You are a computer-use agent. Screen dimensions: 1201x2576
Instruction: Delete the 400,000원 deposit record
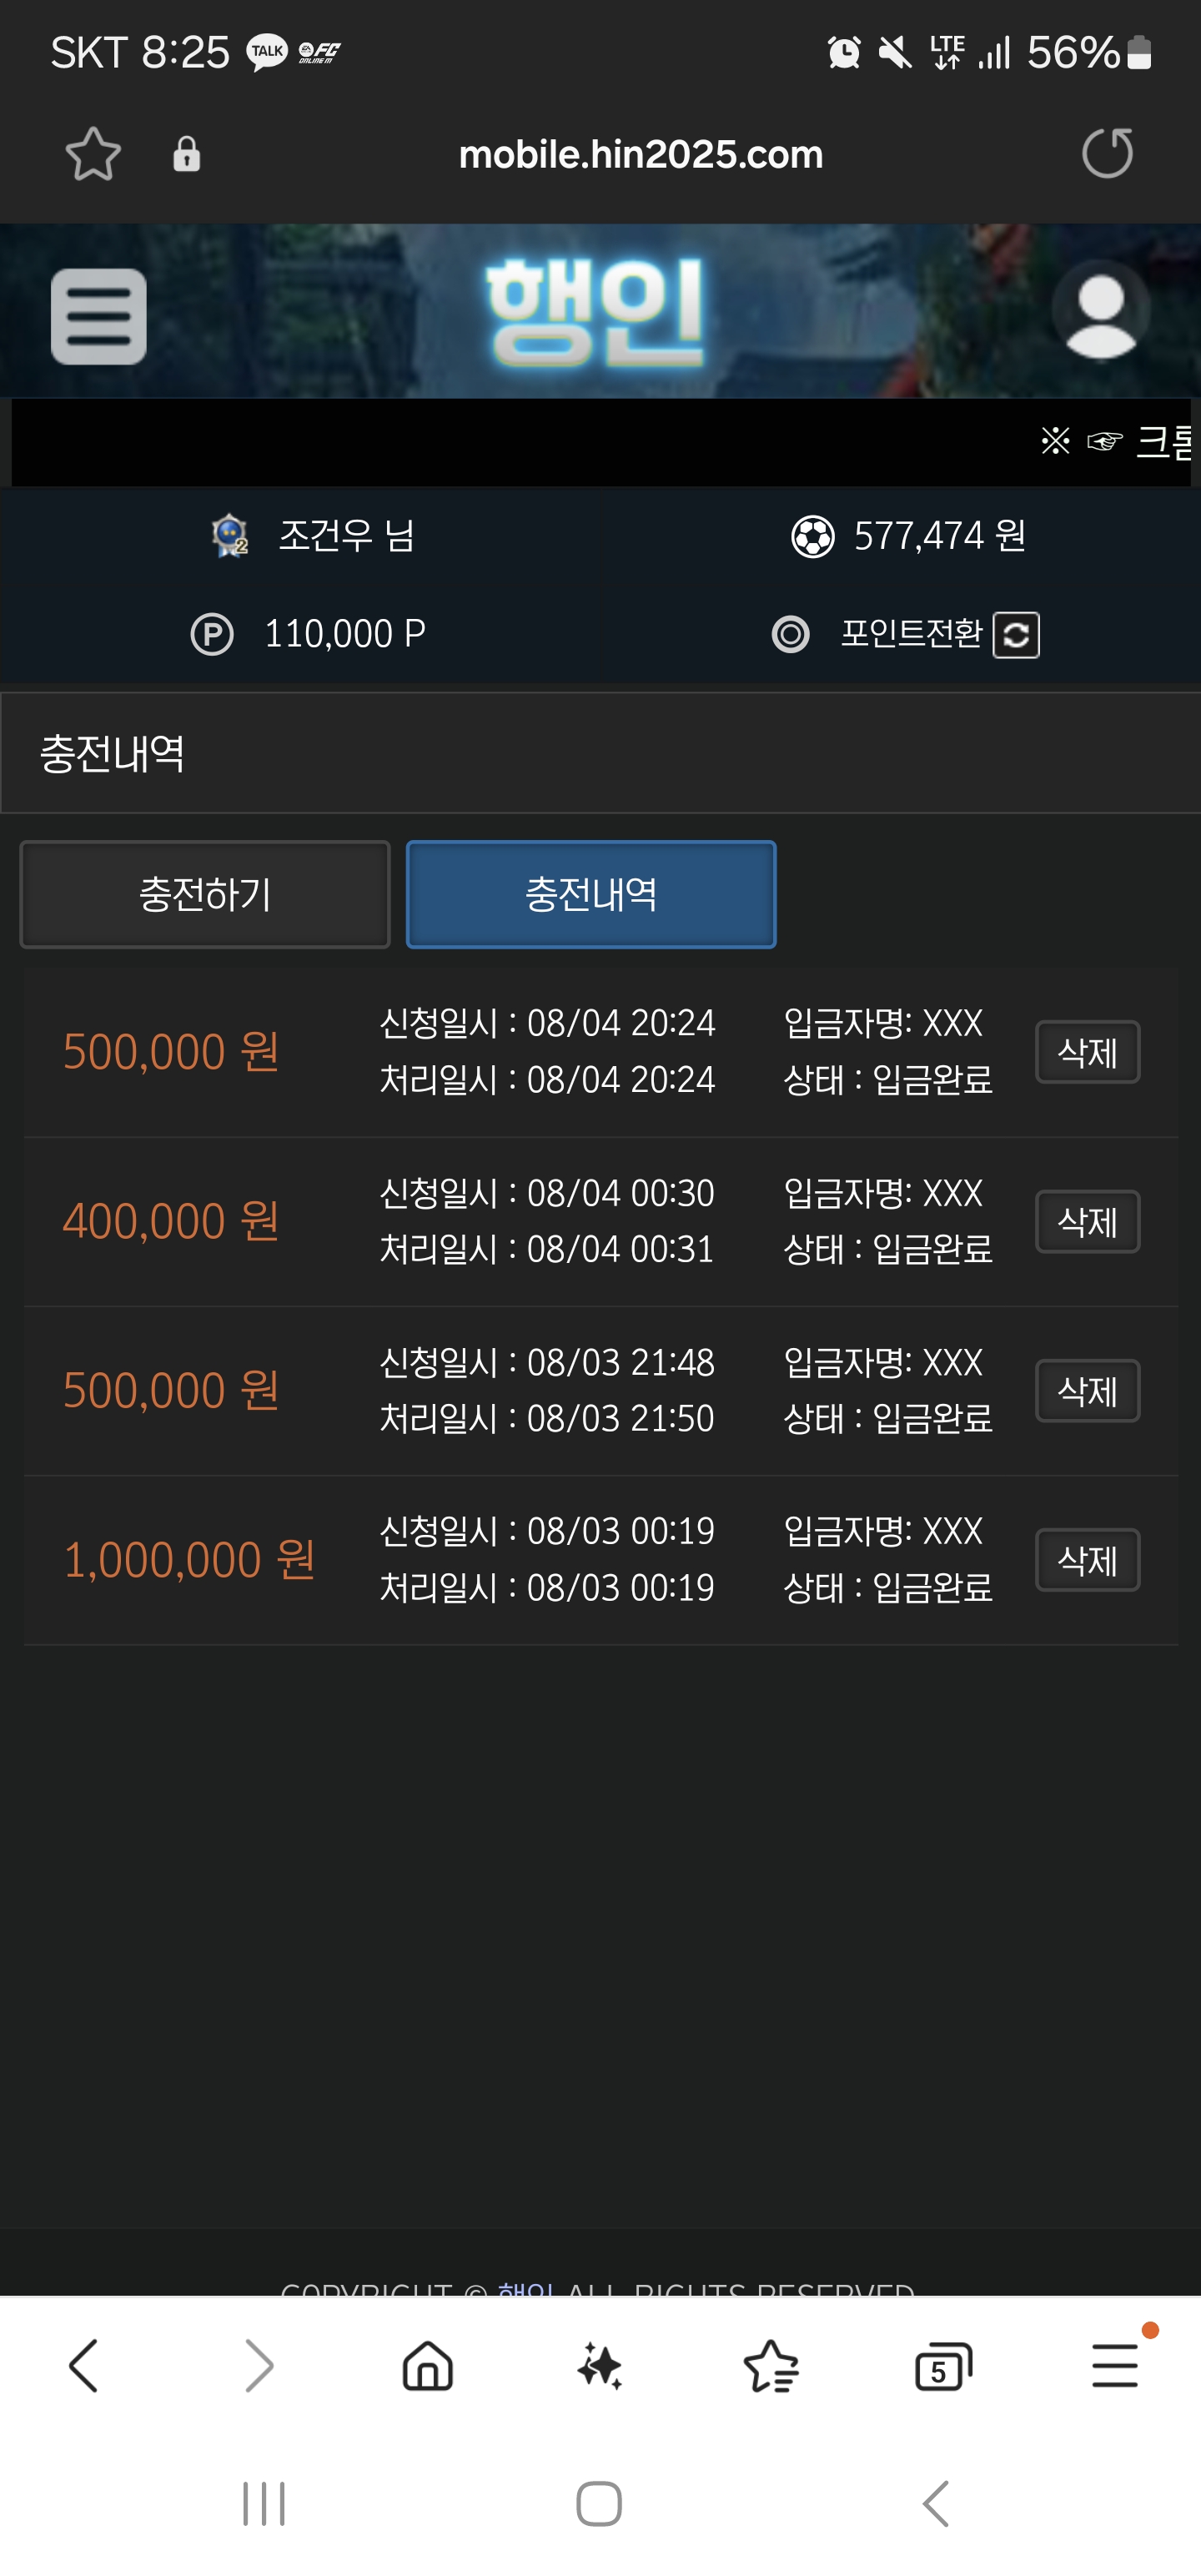tap(1087, 1221)
